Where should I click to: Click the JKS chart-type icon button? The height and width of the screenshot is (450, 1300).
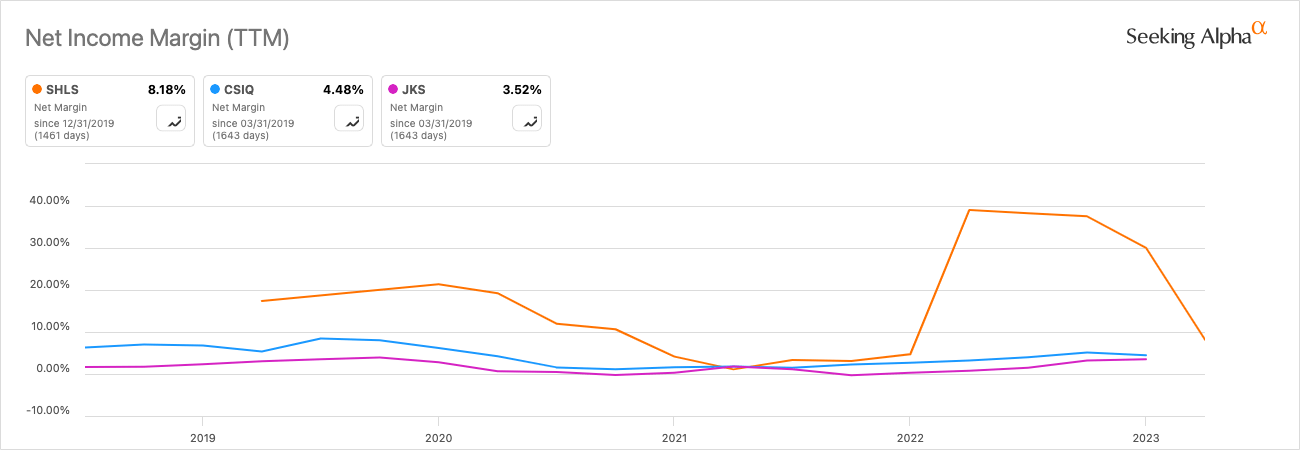(x=528, y=120)
